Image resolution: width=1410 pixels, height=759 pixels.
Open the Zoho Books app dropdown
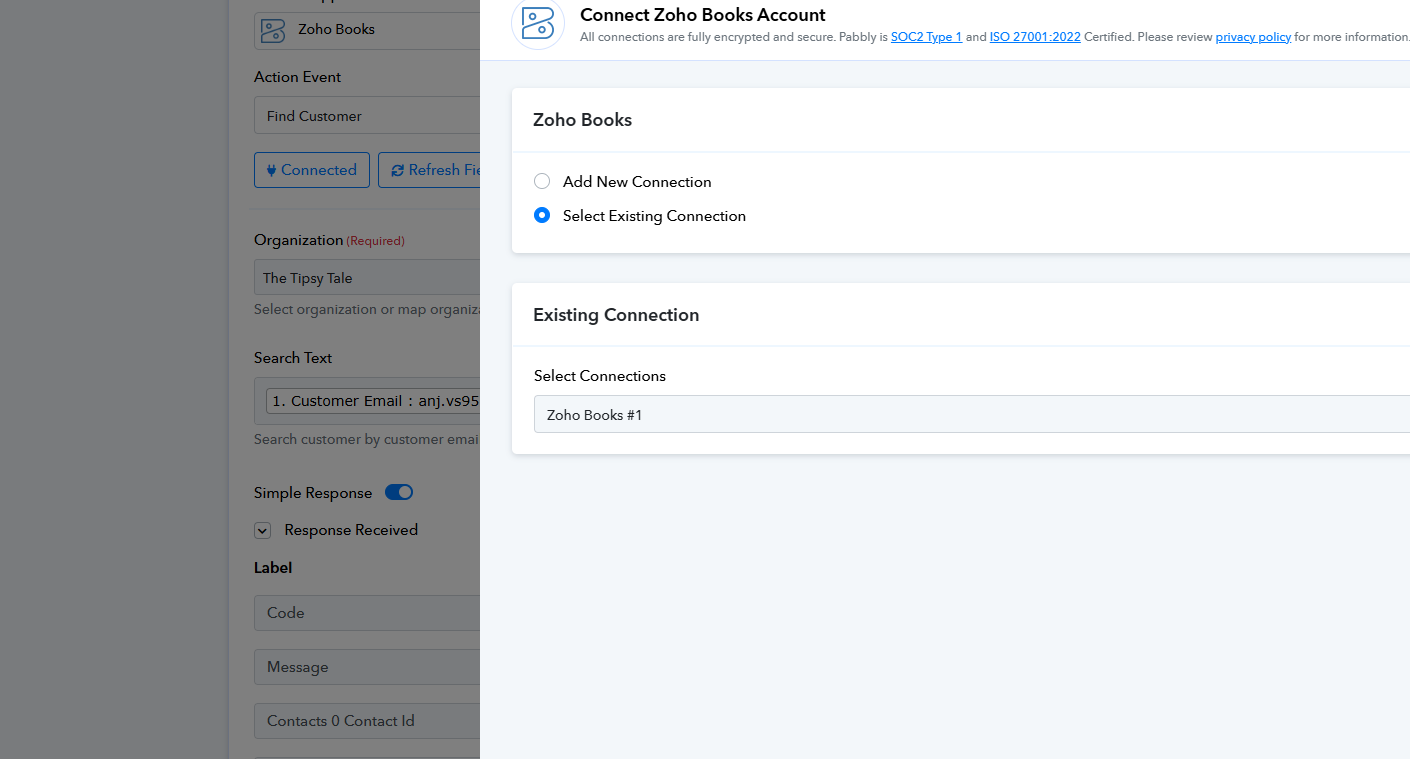[x=367, y=30]
